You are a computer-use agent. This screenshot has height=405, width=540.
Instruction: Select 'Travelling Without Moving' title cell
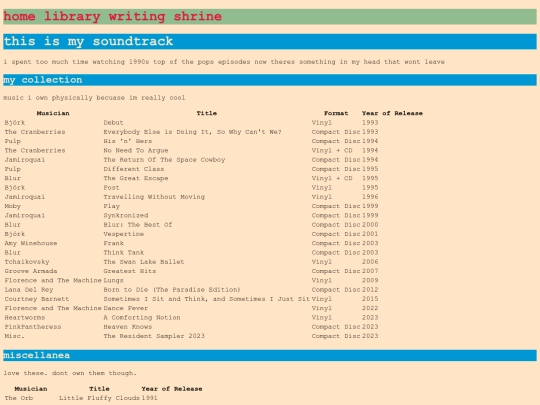(154, 197)
